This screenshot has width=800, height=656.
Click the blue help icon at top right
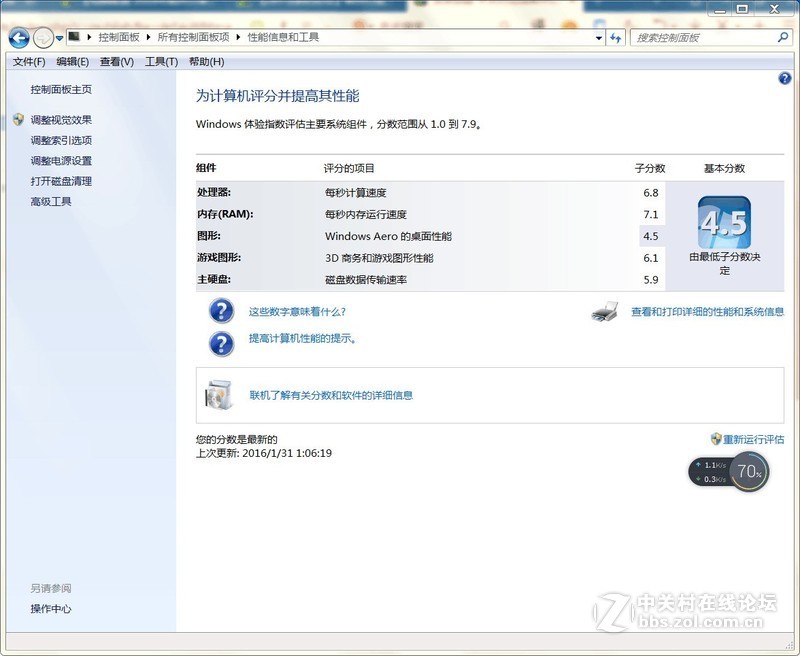pos(785,78)
